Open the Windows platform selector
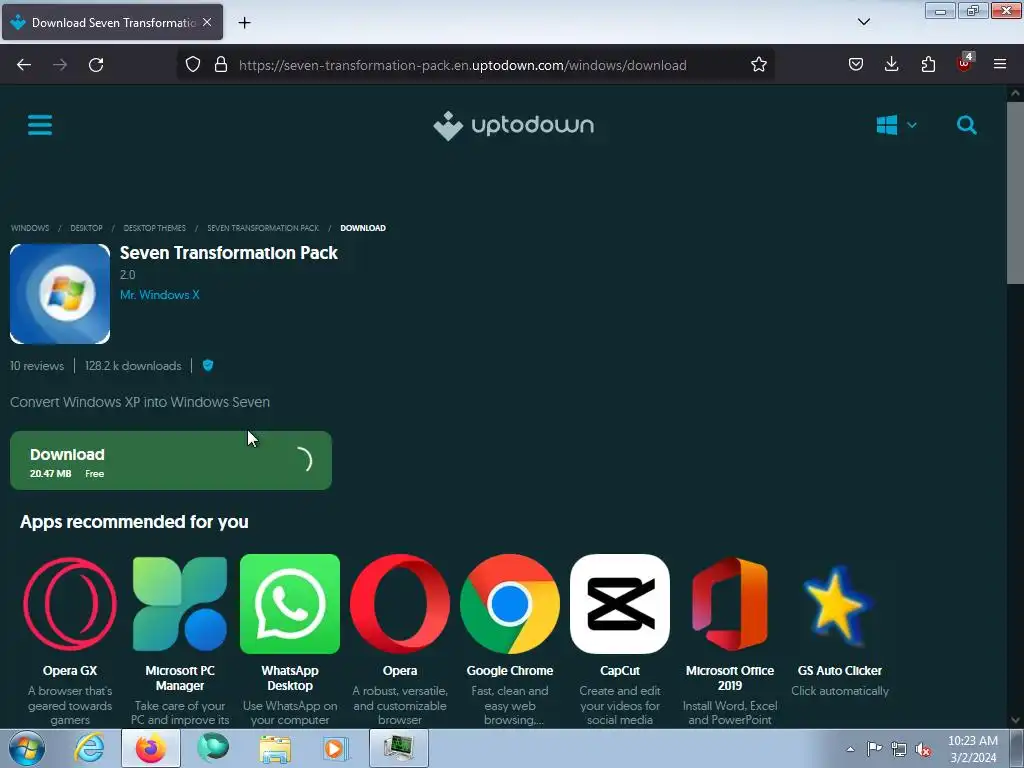Viewport: 1024px width, 768px height. 896,125
